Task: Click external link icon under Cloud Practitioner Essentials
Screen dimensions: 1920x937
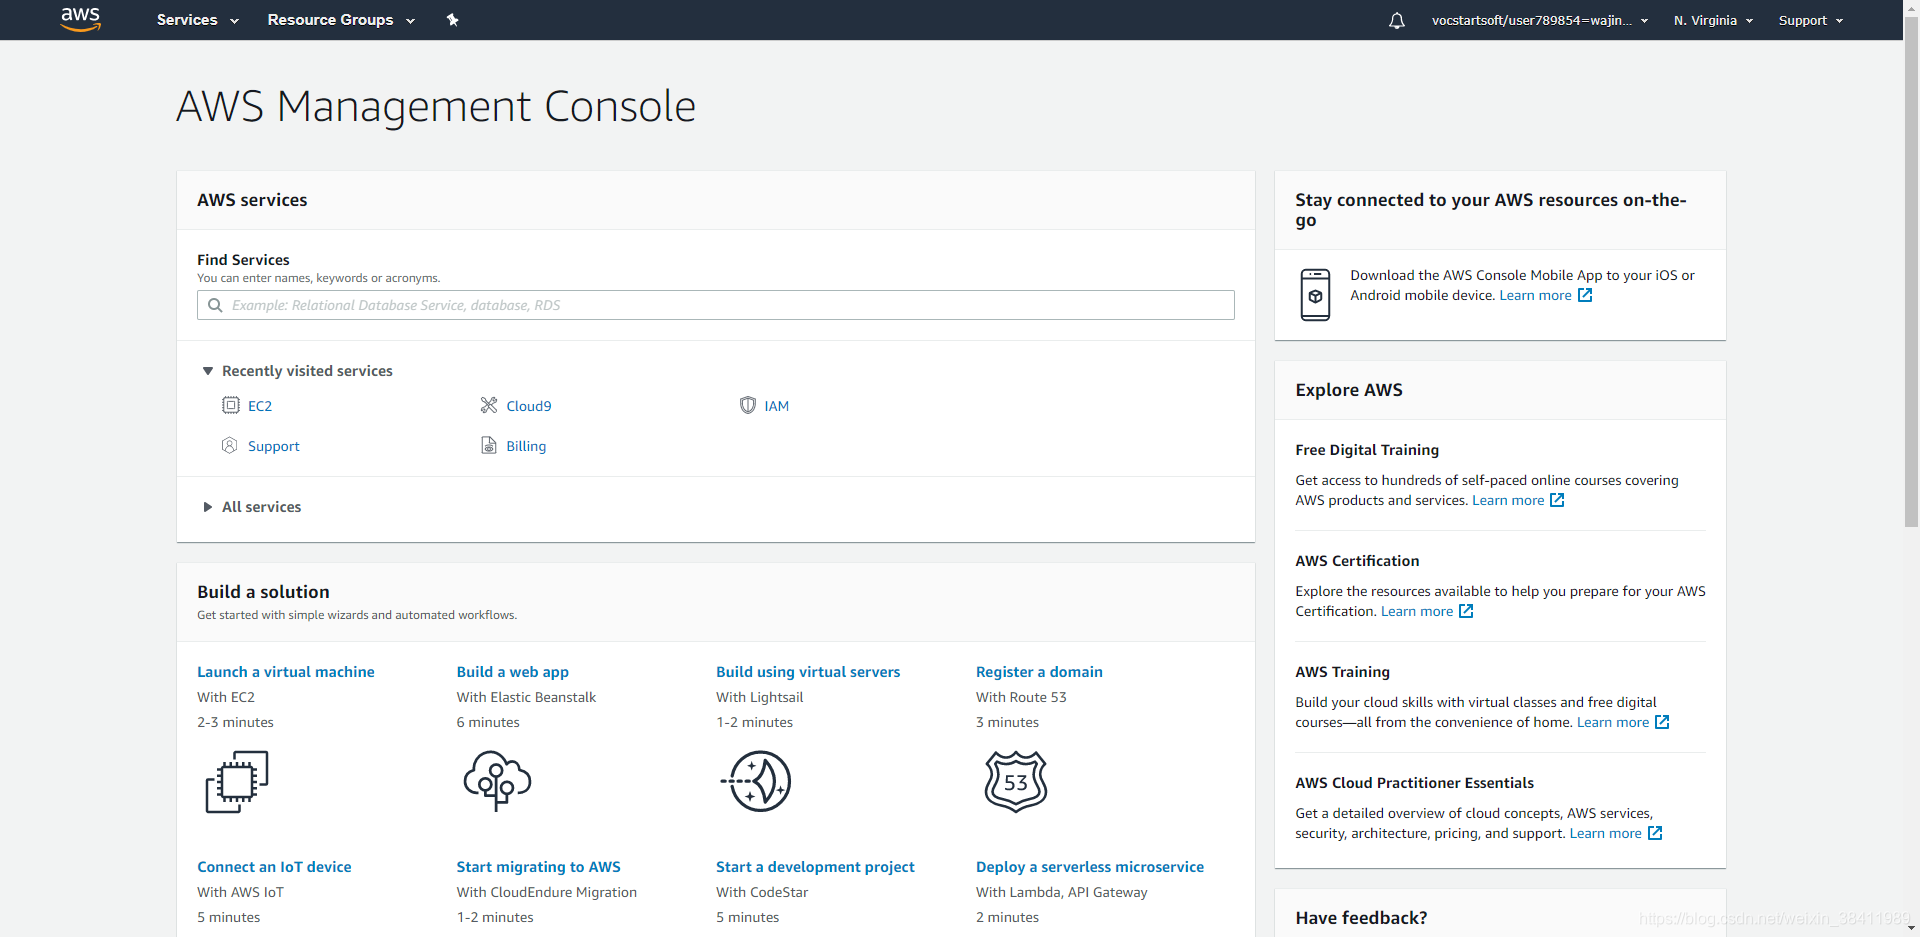Action: (x=1655, y=833)
